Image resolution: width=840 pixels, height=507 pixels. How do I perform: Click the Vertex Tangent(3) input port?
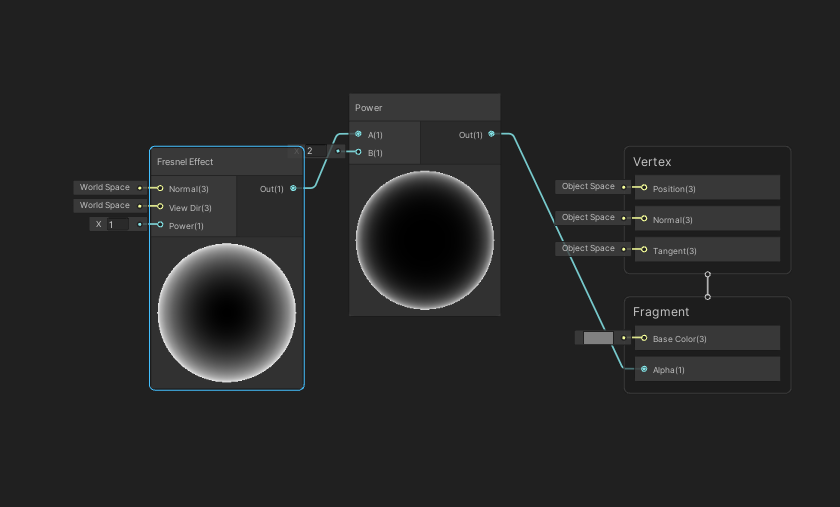[x=644, y=250]
